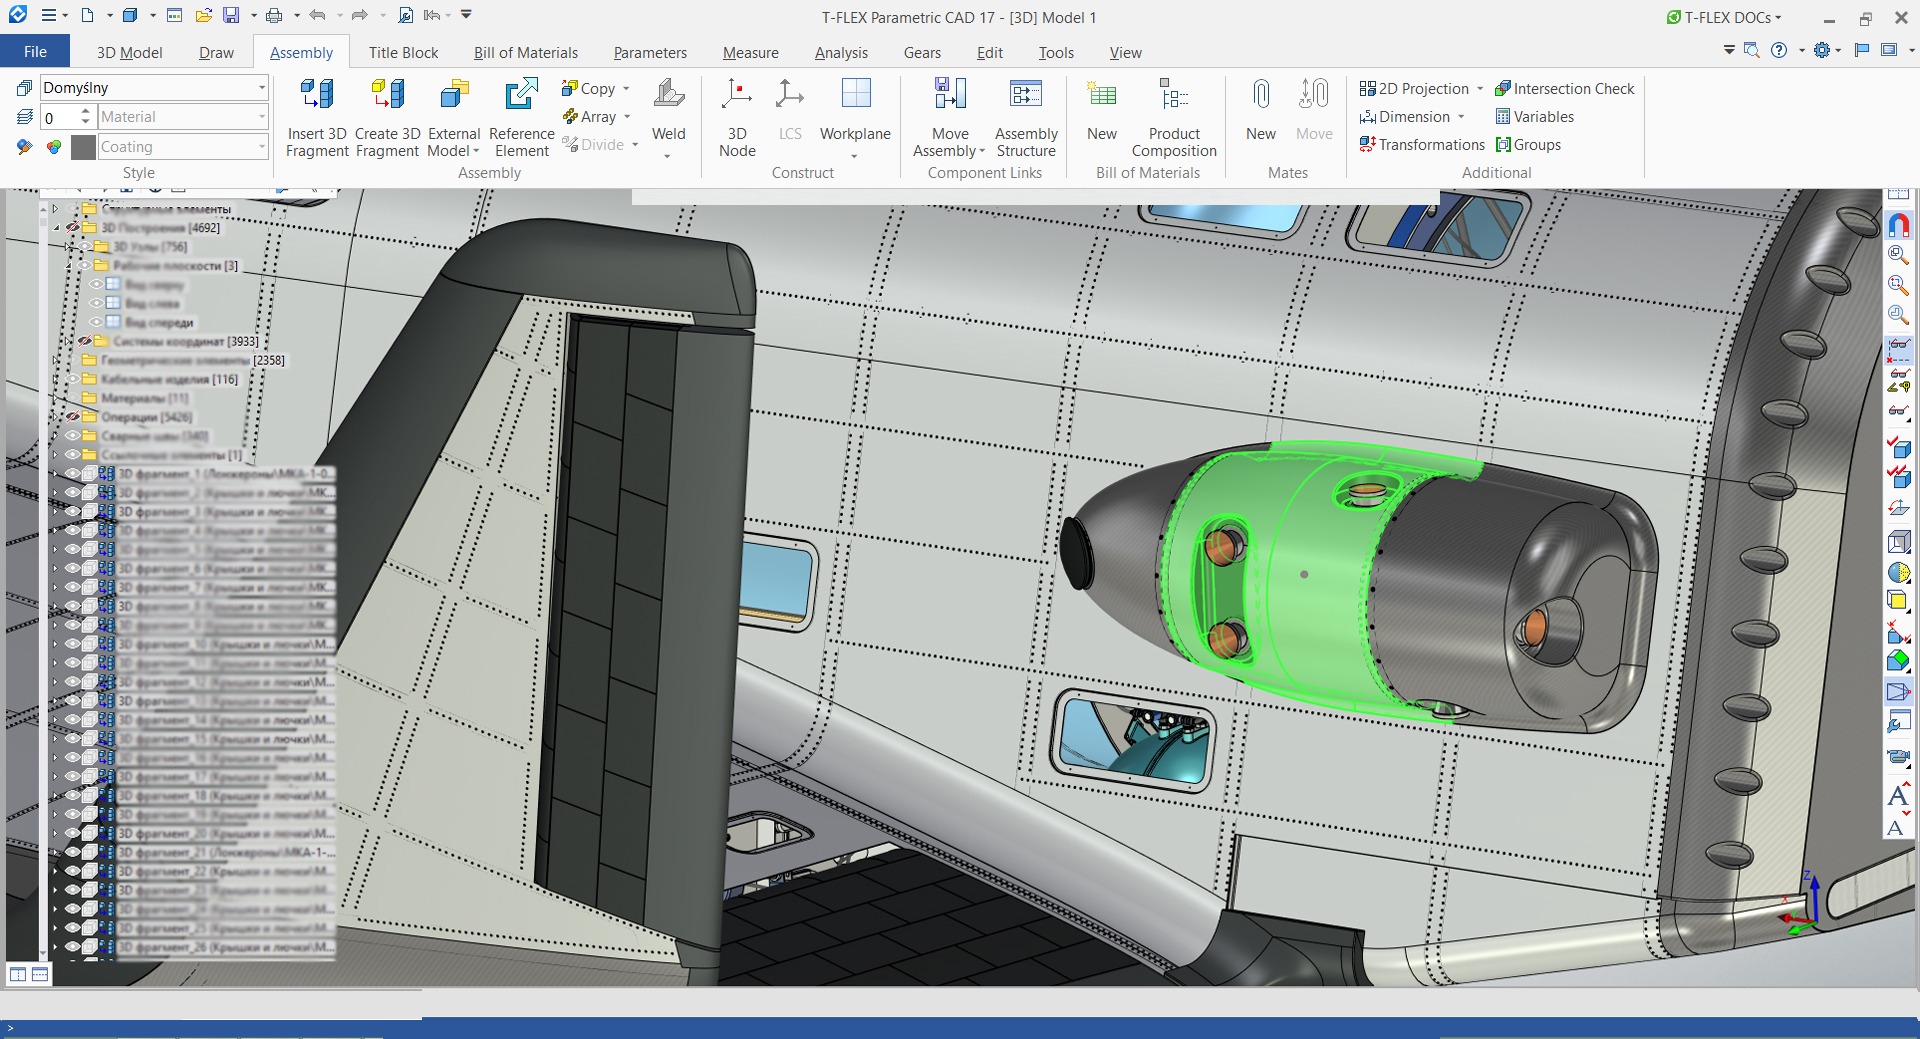The width and height of the screenshot is (1920, 1039).
Task: Click the single red-check cube icon
Action: point(1898,446)
